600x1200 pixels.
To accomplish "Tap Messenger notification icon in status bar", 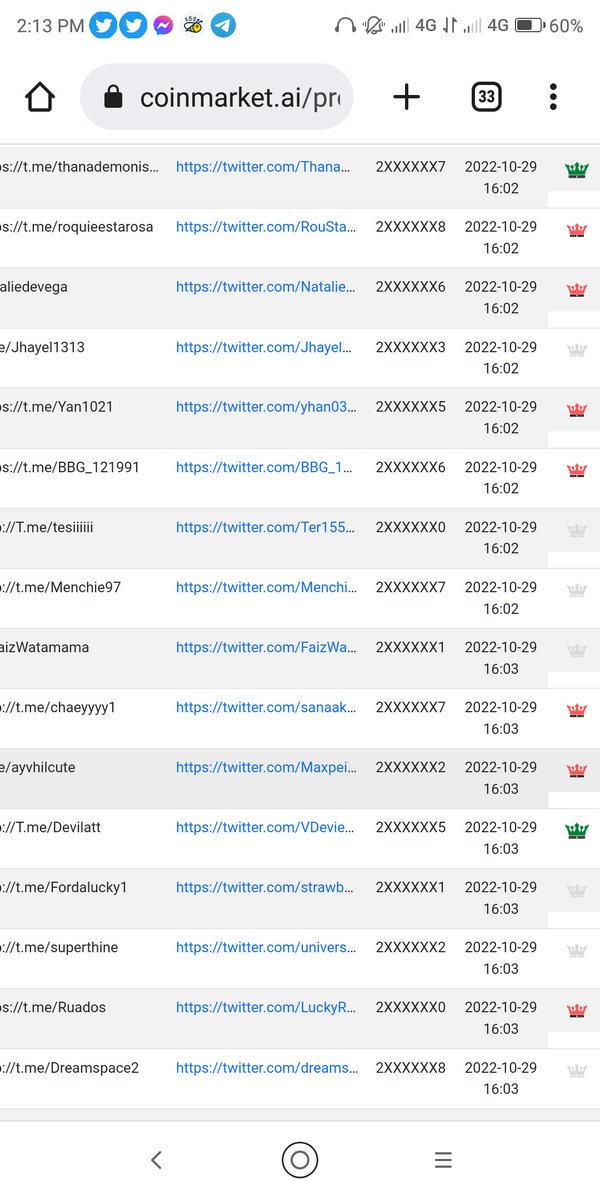I will click(162, 25).
